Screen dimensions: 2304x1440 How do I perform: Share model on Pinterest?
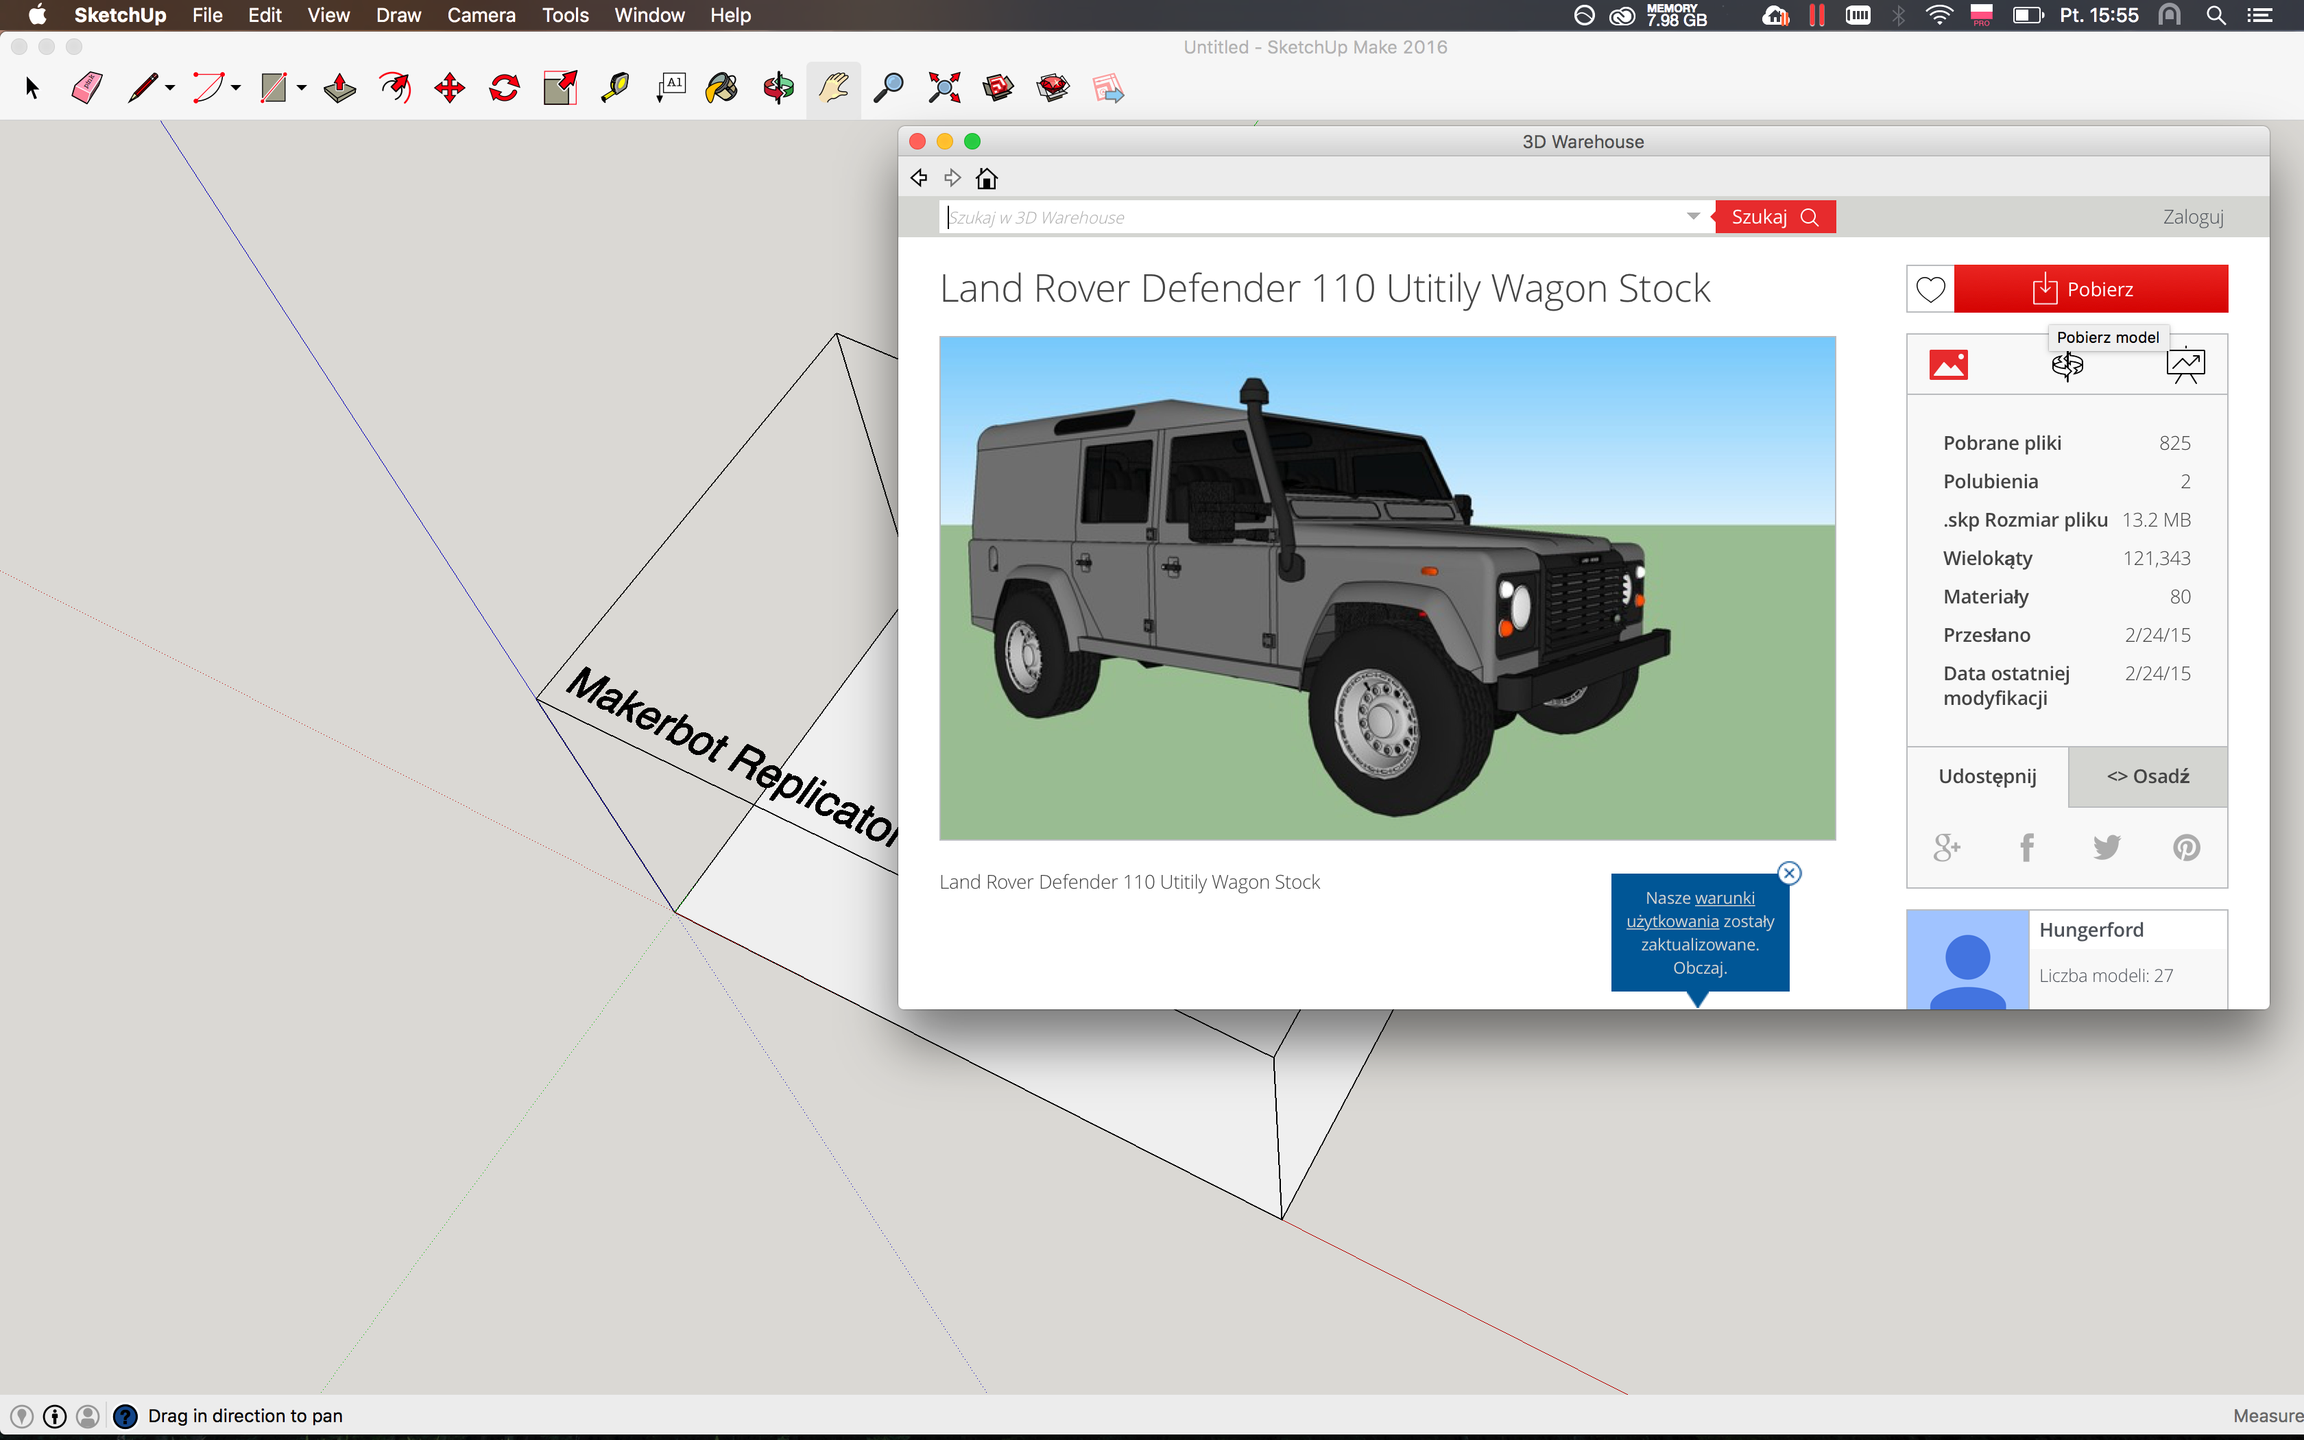click(2187, 848)
